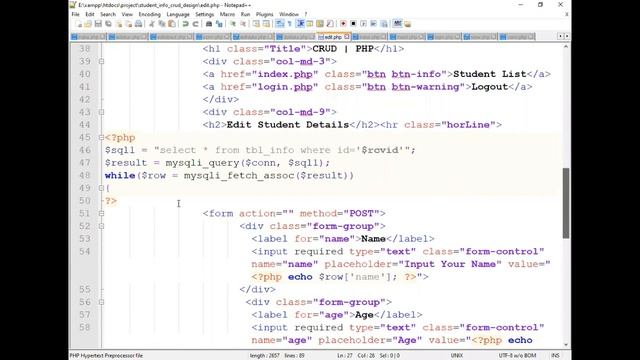
Task: Click UNIX line ending in the status bar
Action: coord(457,356)
